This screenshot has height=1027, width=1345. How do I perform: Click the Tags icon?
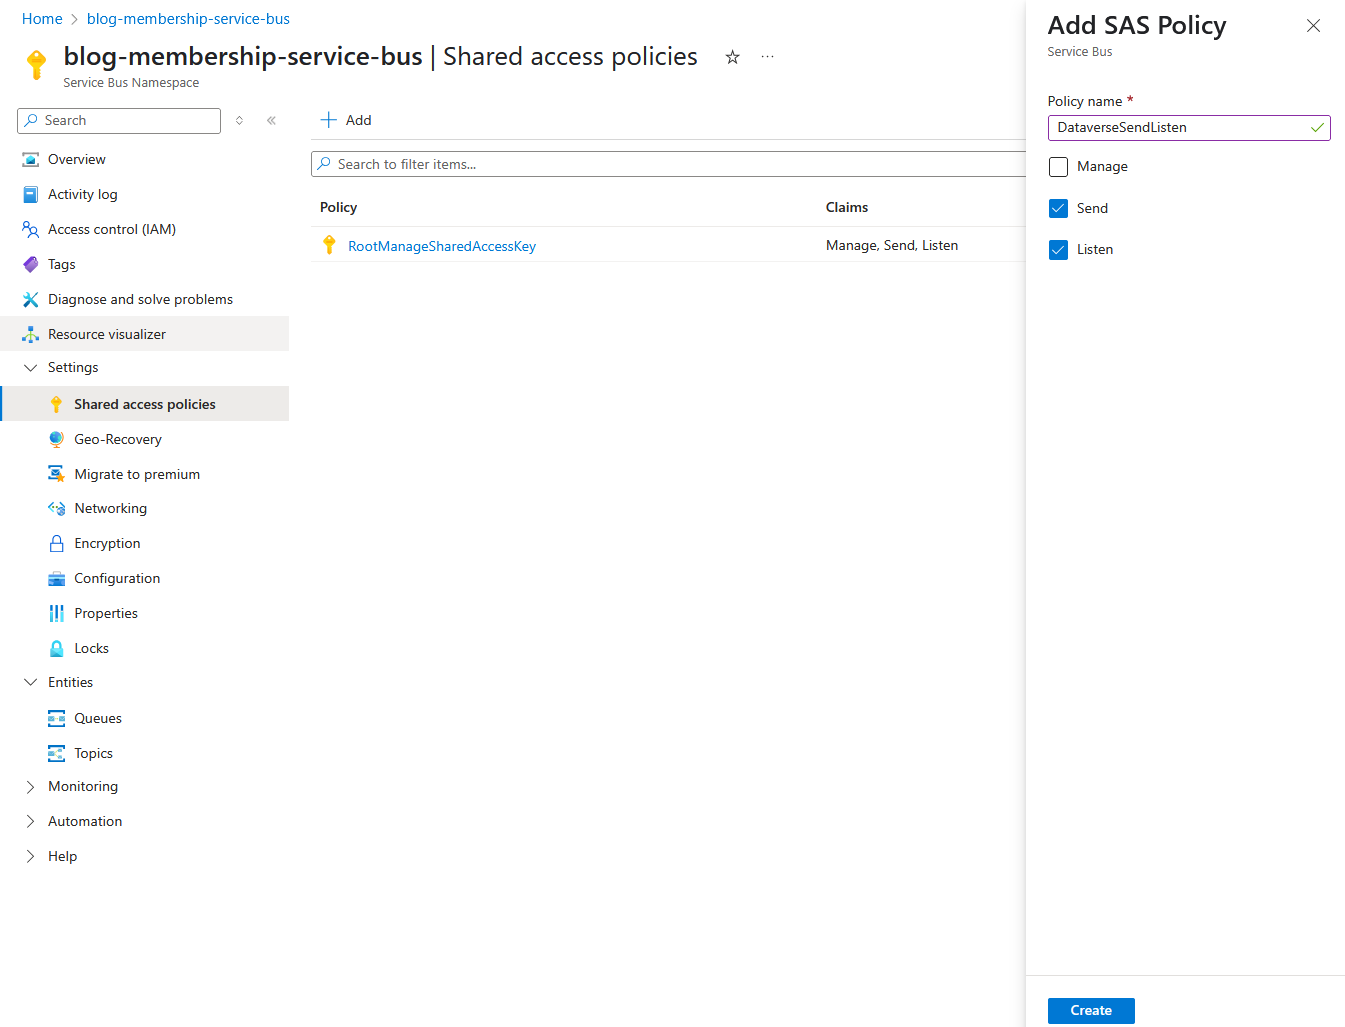(x=31, y=265)
